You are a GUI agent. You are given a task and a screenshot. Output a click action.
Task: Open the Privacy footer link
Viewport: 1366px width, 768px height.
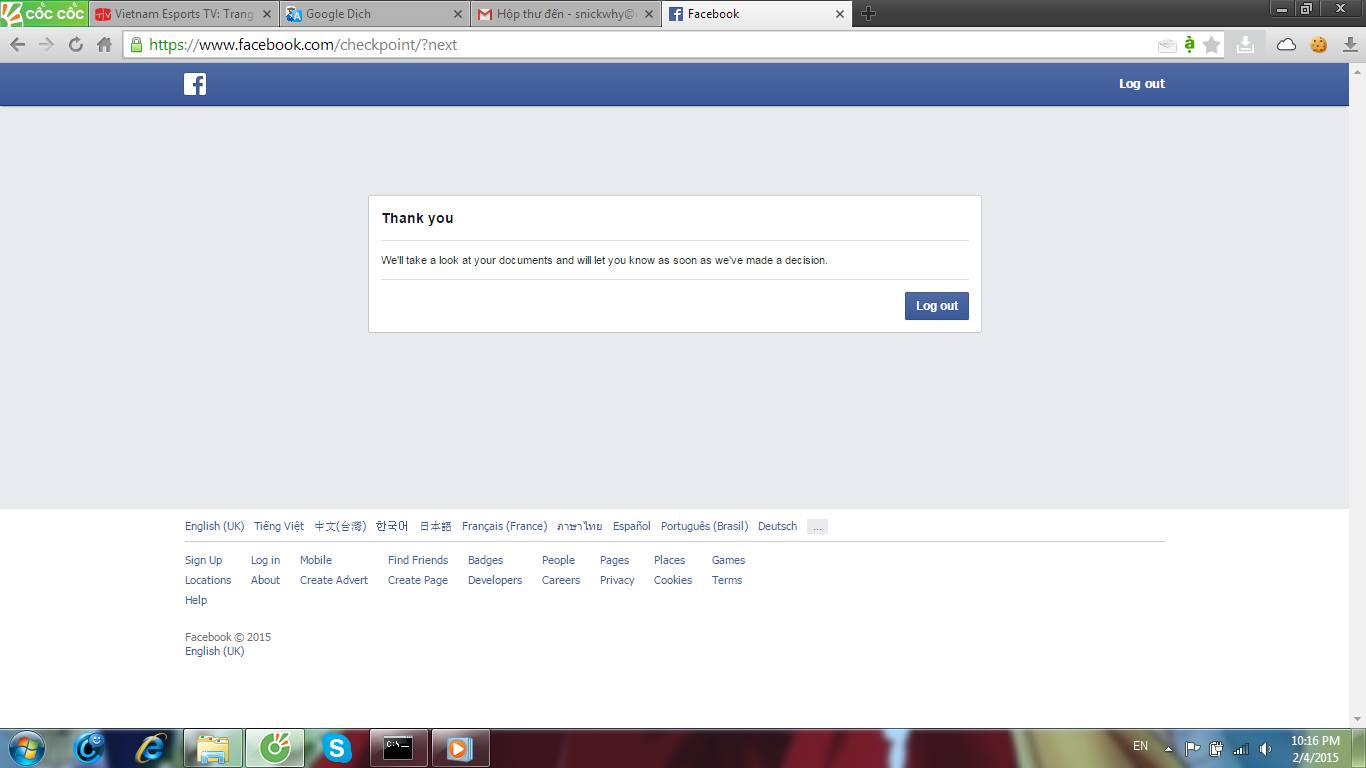pos(617,580)
